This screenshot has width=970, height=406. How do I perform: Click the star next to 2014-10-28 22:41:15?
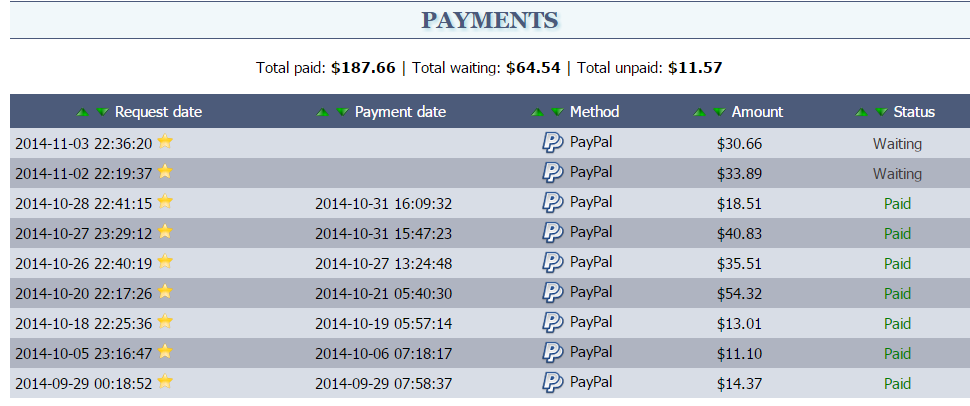tap(165, 202)
